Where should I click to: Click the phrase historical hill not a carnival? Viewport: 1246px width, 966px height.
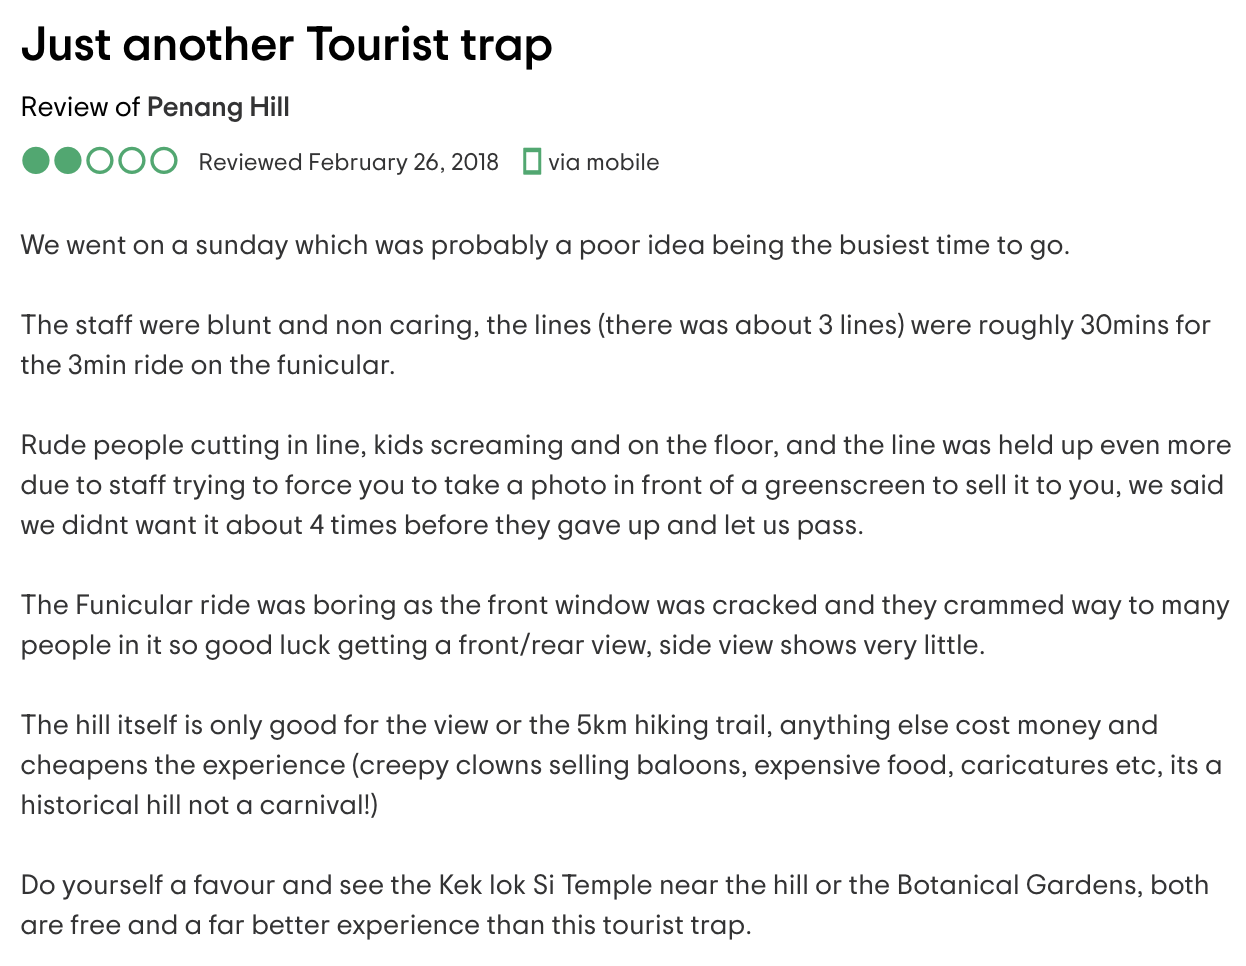pyautogui.click(x=199, y=806)
